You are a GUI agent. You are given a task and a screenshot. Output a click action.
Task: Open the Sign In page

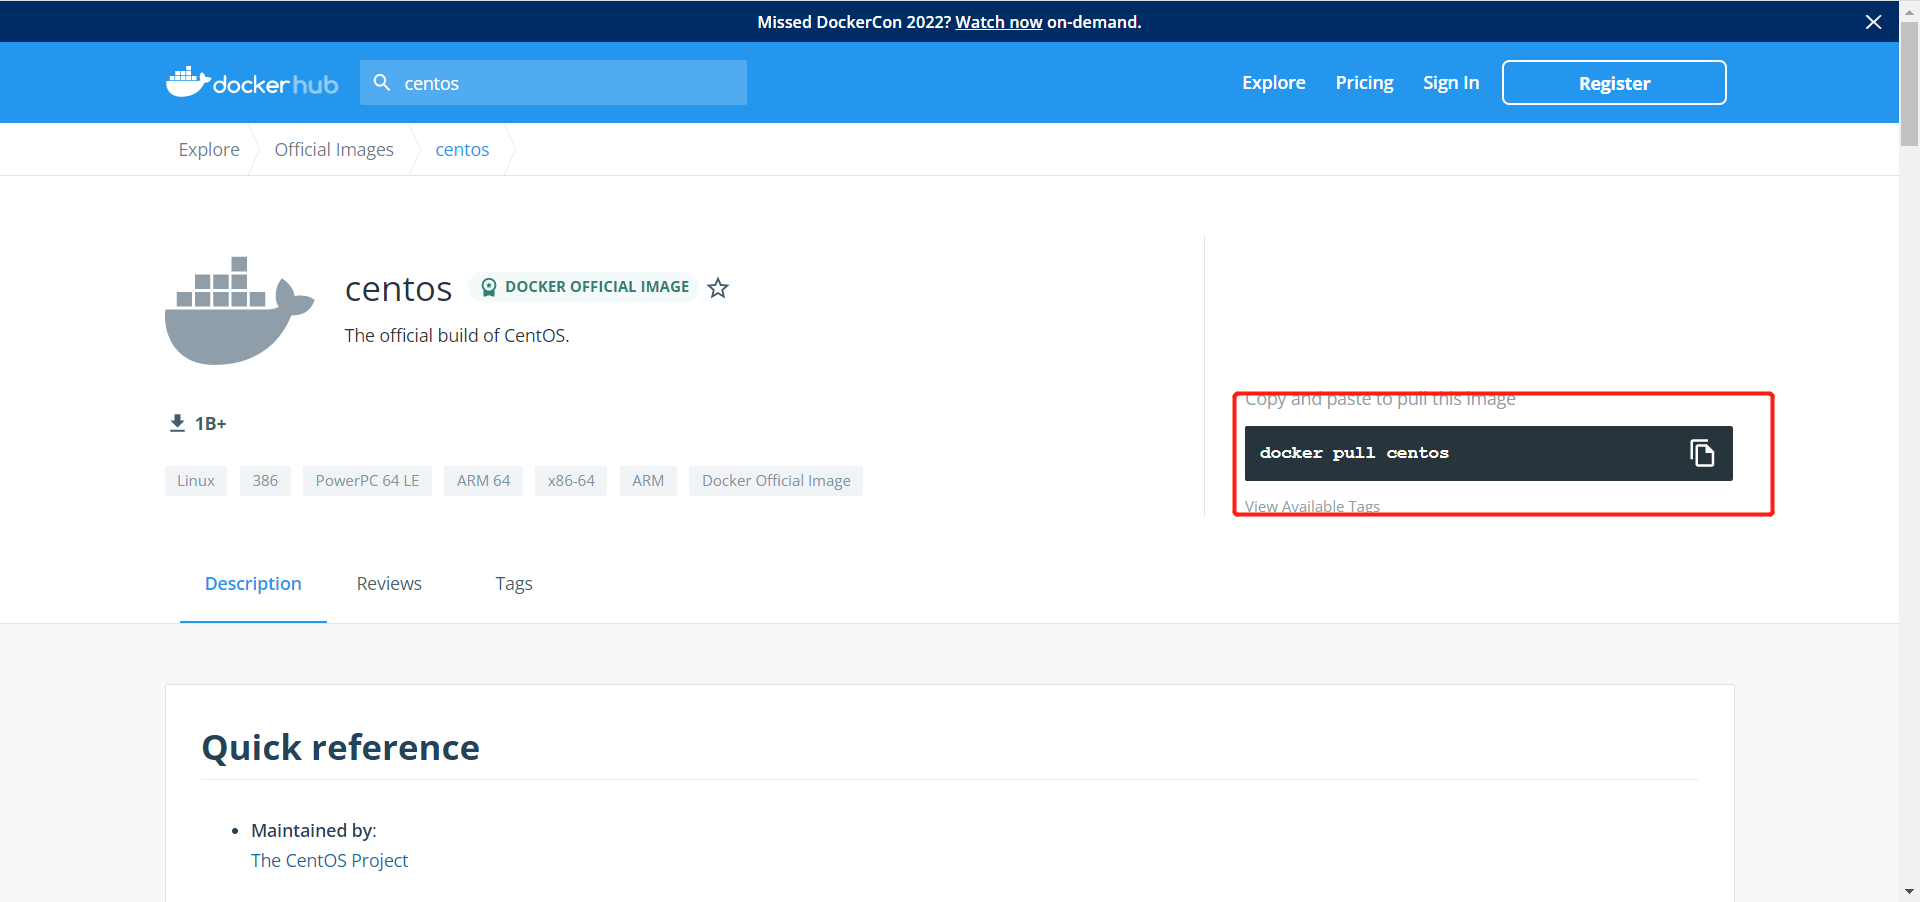(x=1450, y=83)
